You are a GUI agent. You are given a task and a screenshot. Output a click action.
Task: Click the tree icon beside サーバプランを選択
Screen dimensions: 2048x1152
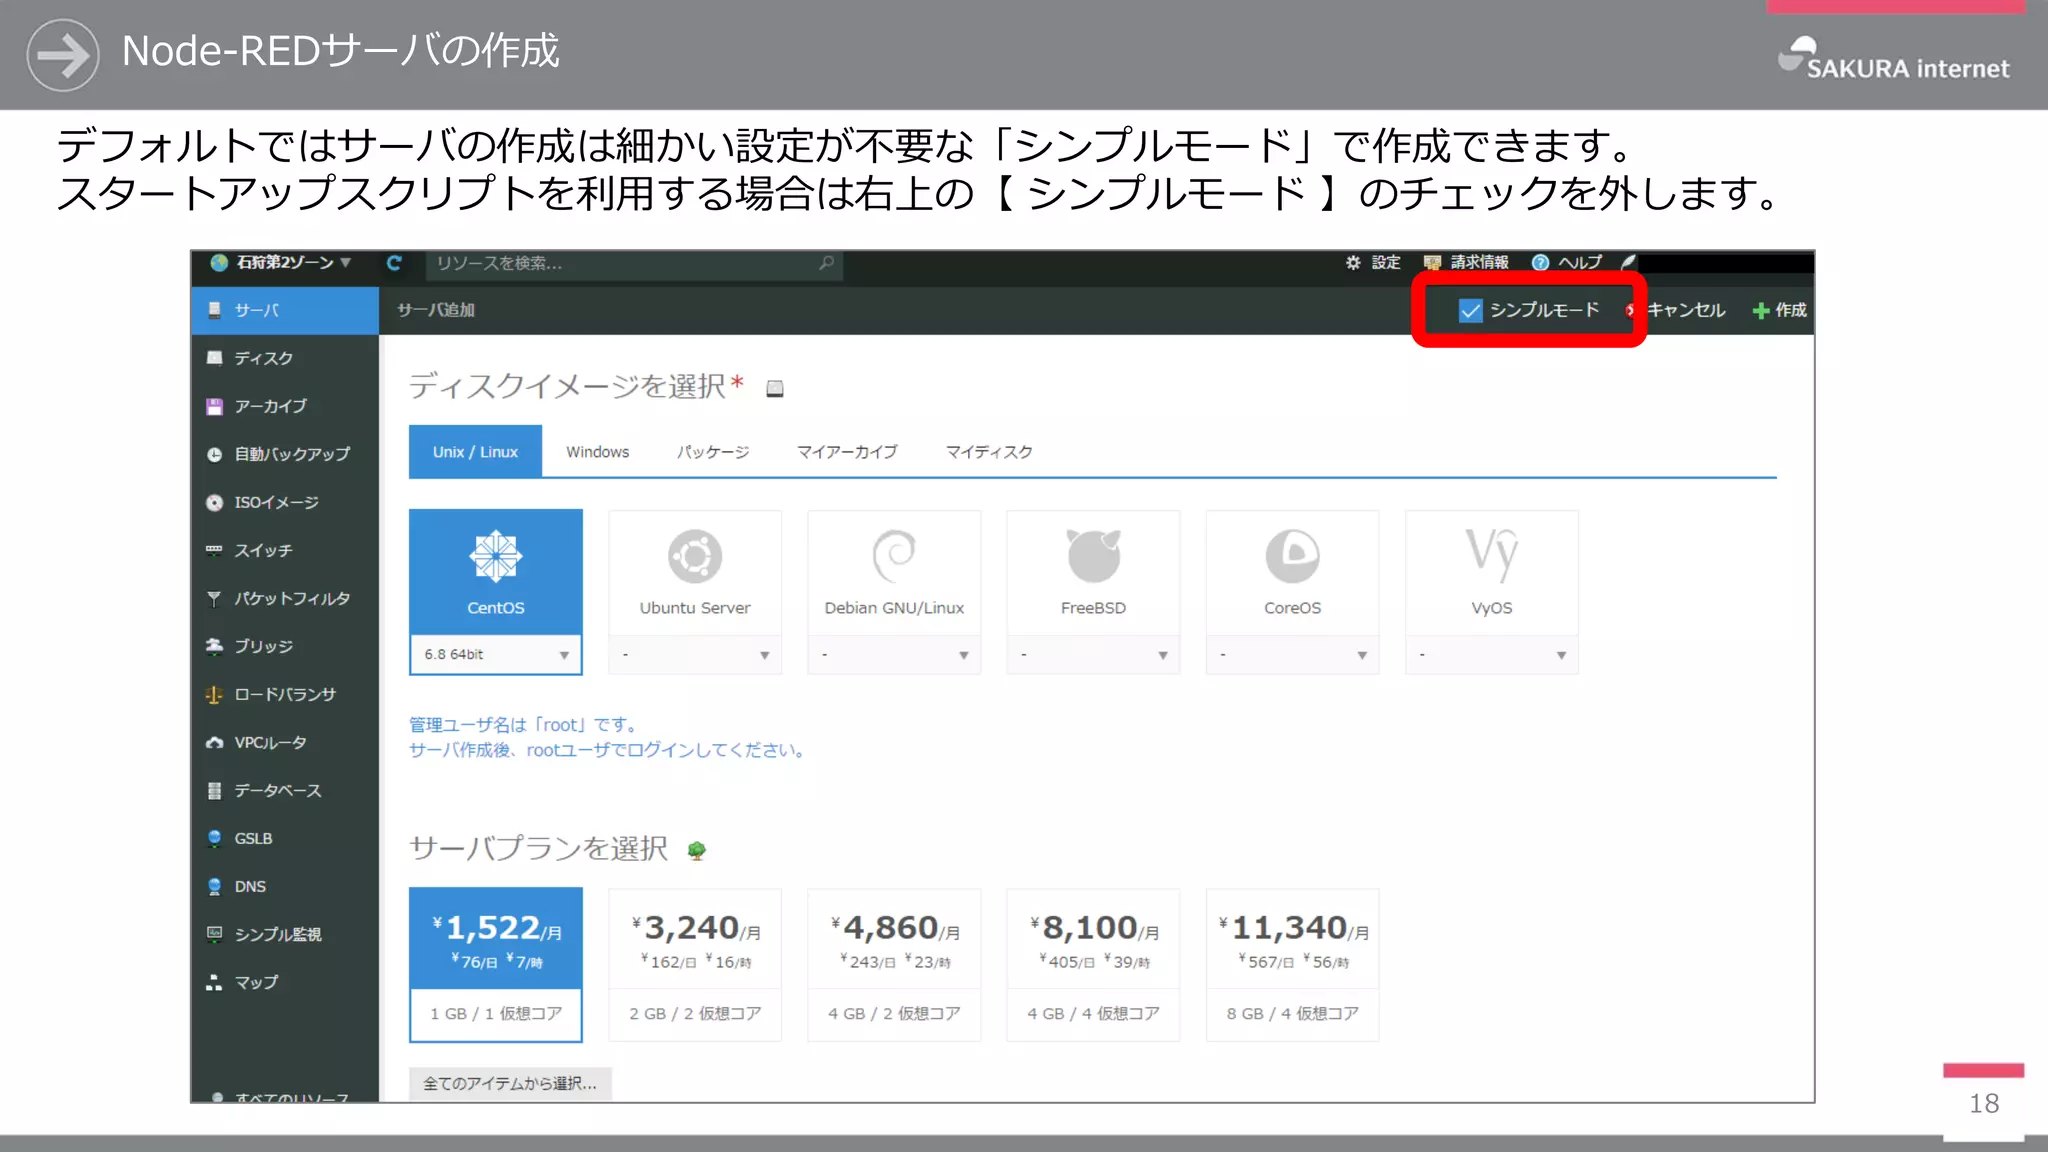[697, 850]
